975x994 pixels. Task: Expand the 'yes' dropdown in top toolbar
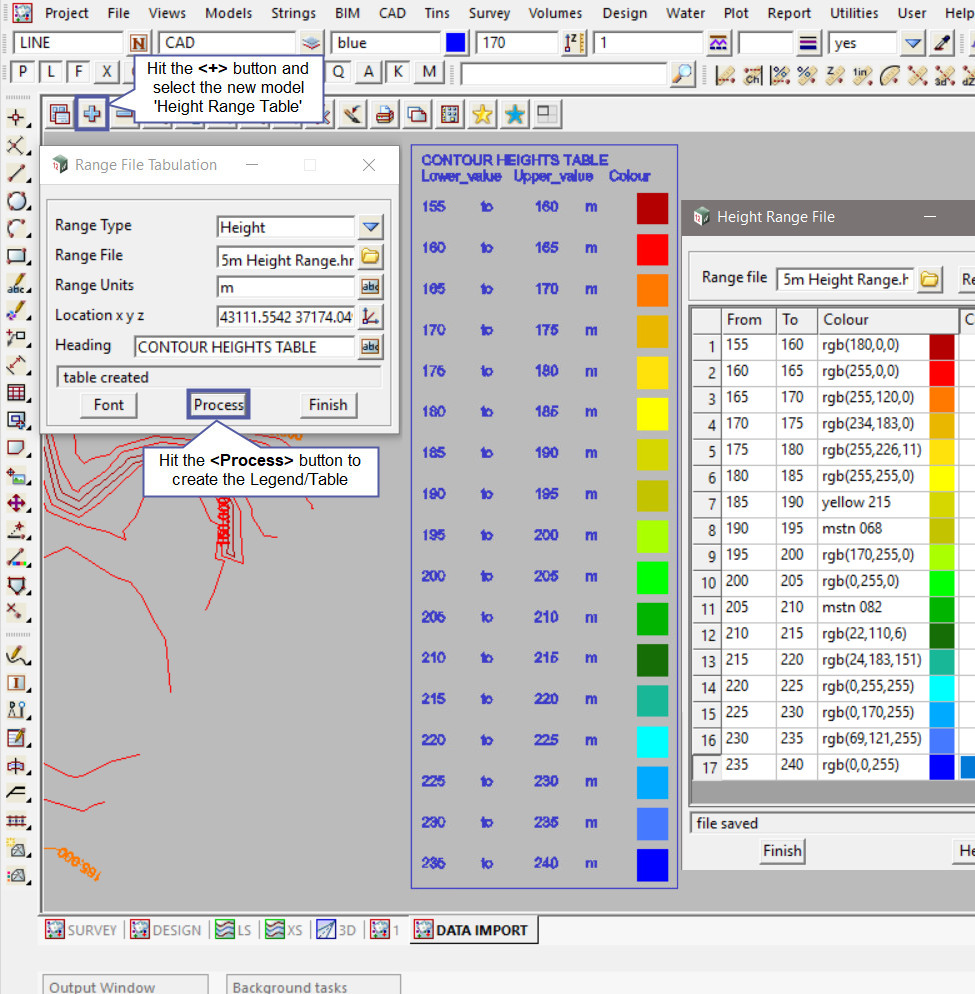coord(912,44)
